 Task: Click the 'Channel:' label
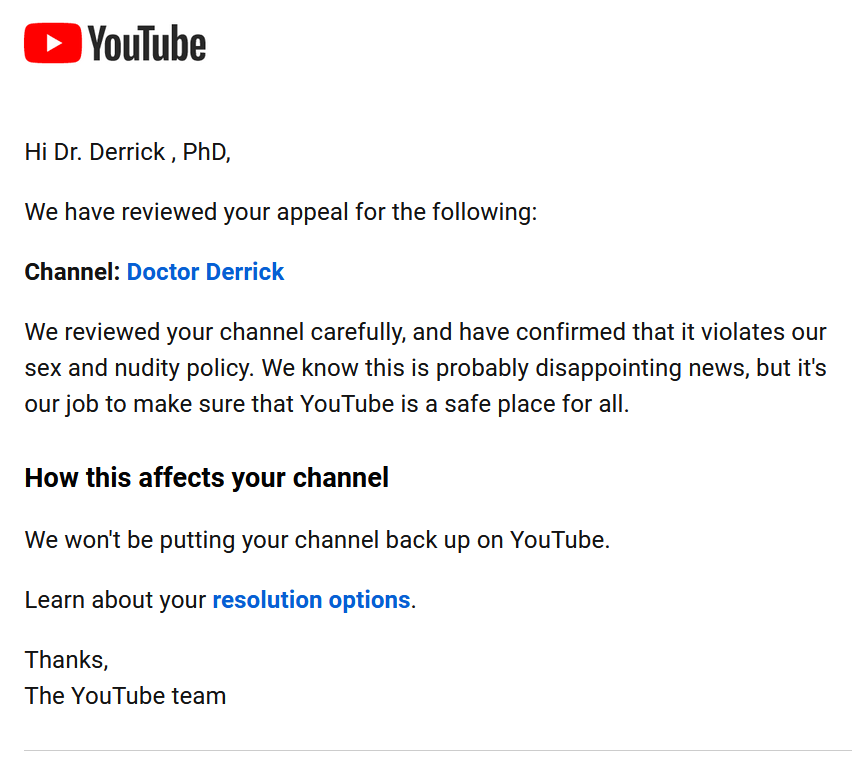tap(72, 272)
